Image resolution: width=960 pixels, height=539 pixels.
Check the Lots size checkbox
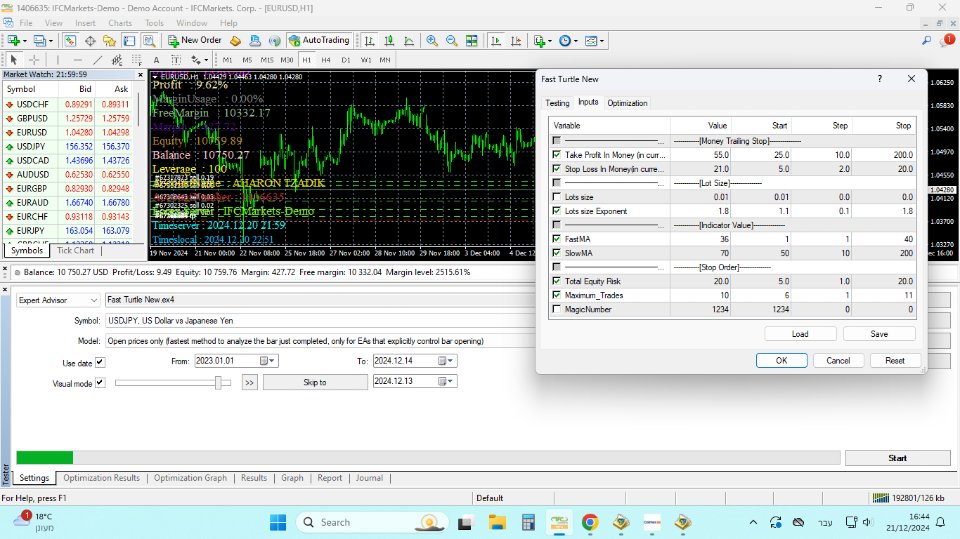[x=557, y=197]
